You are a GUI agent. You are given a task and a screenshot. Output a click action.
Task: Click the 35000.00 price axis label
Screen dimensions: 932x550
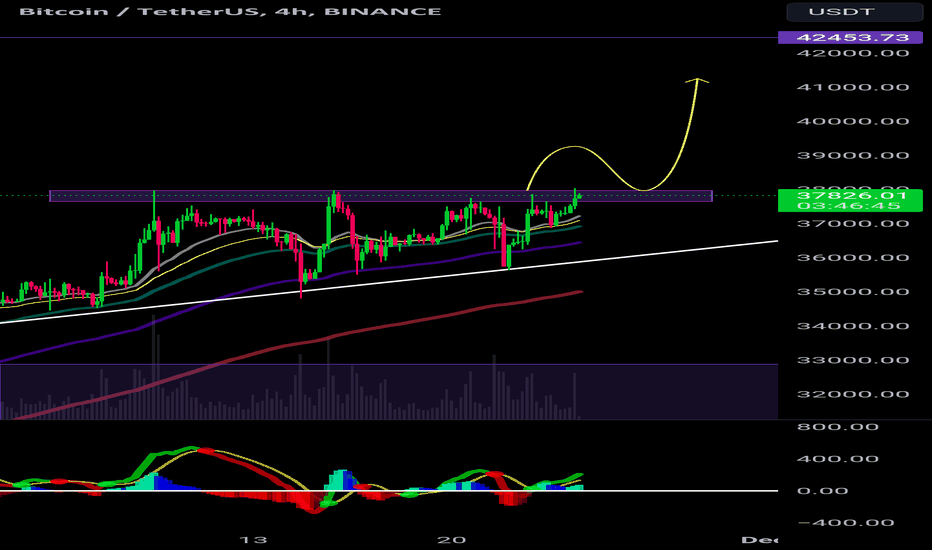tap(853, 292)
